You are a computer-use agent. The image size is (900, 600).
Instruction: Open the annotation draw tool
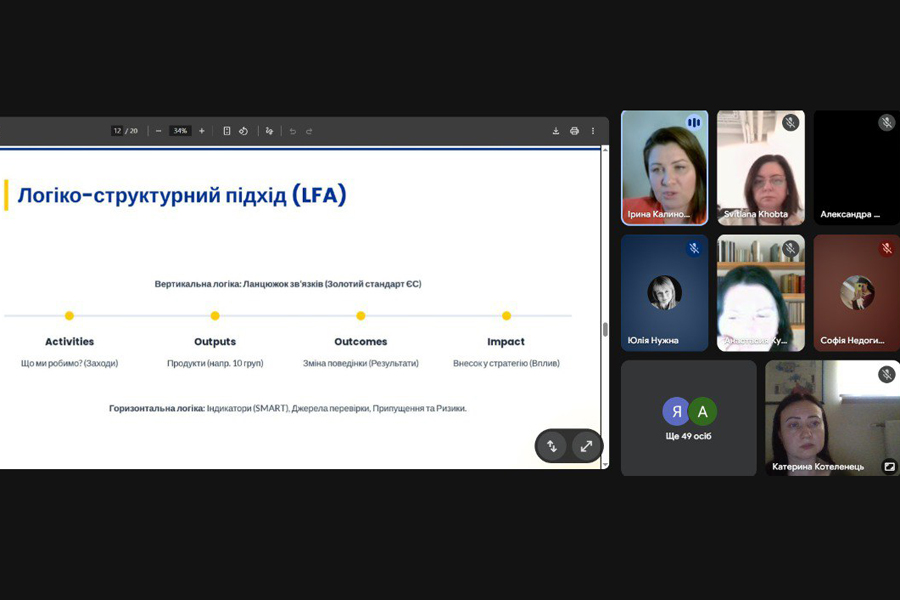269,131
